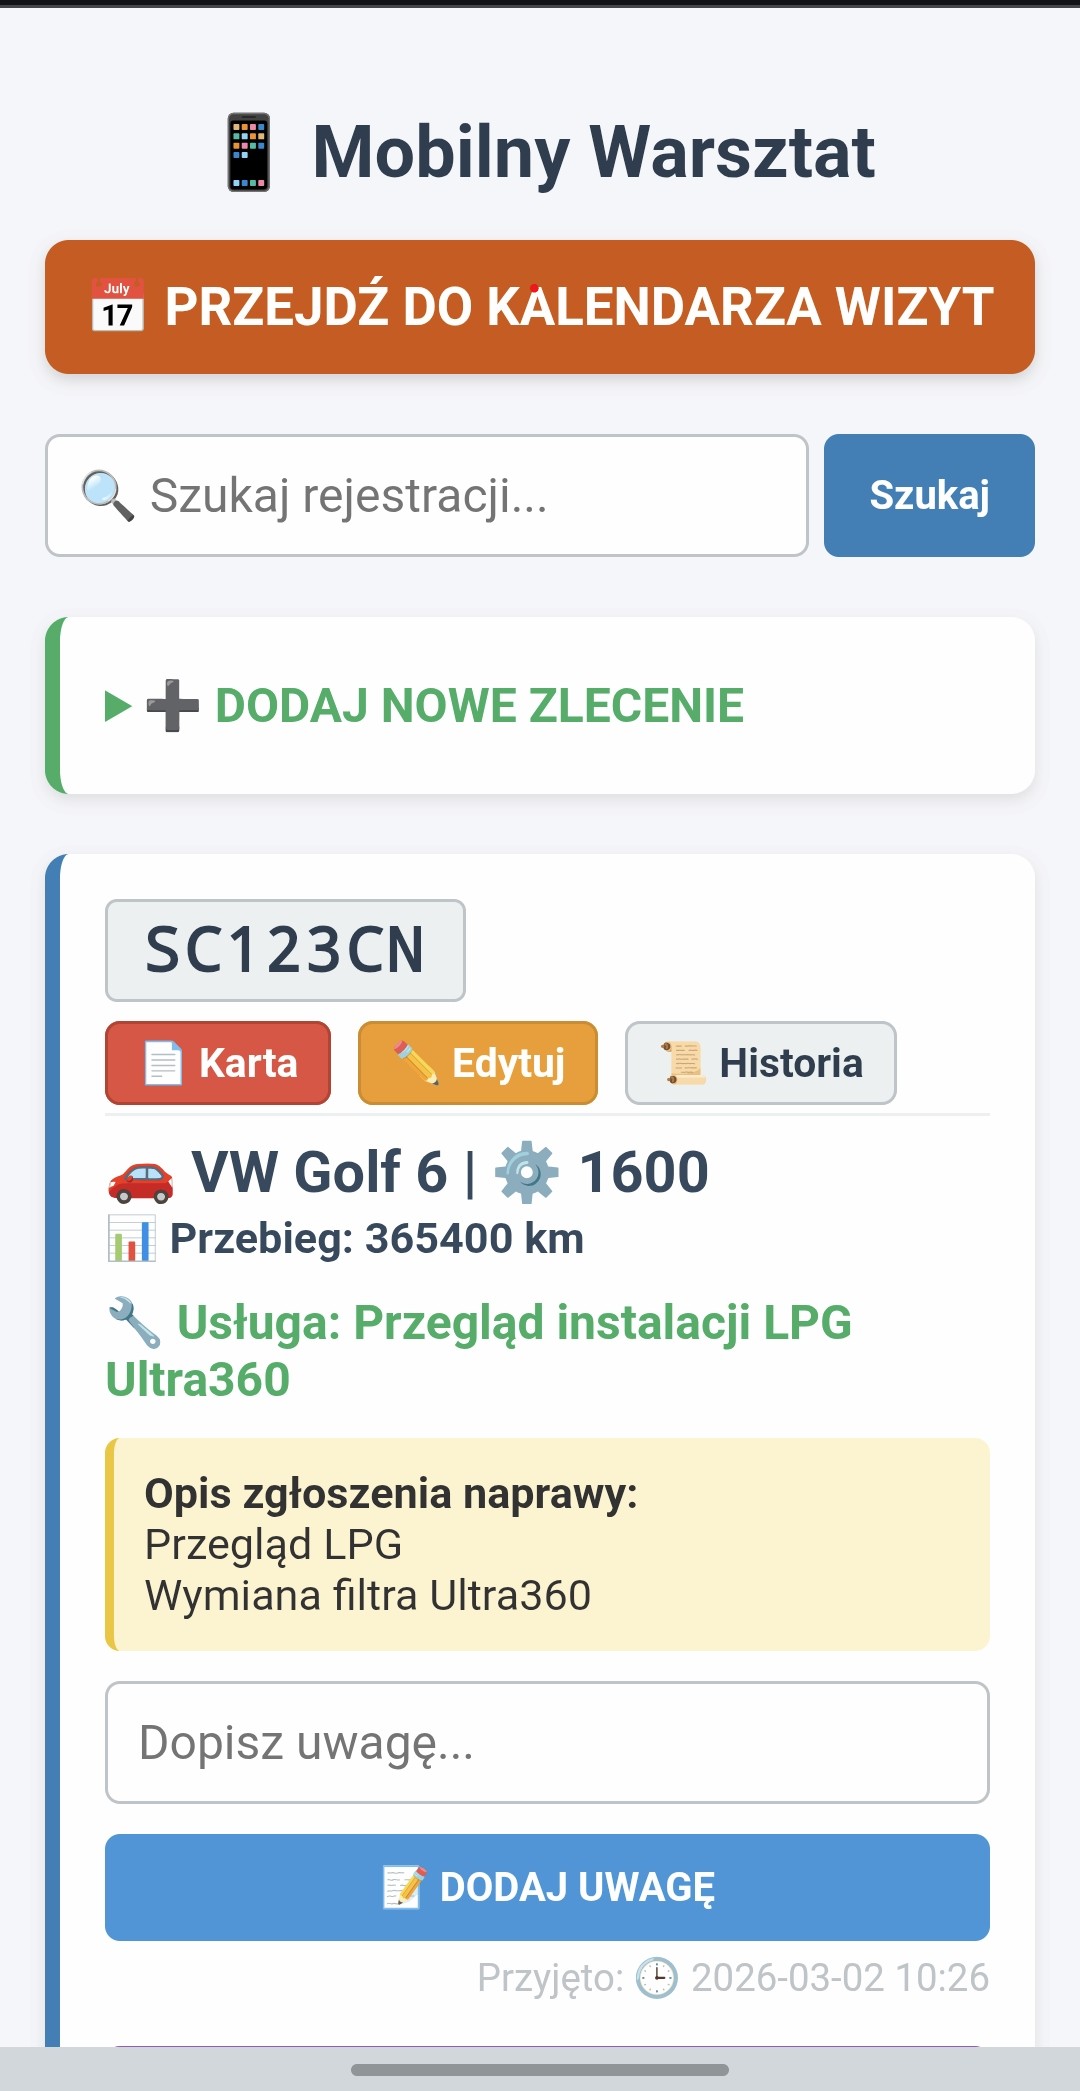Screen dimensions: 1080x2091
Task: Expand the DODAJ NOWE ZLECENIE section
Action: coord(480,706)
